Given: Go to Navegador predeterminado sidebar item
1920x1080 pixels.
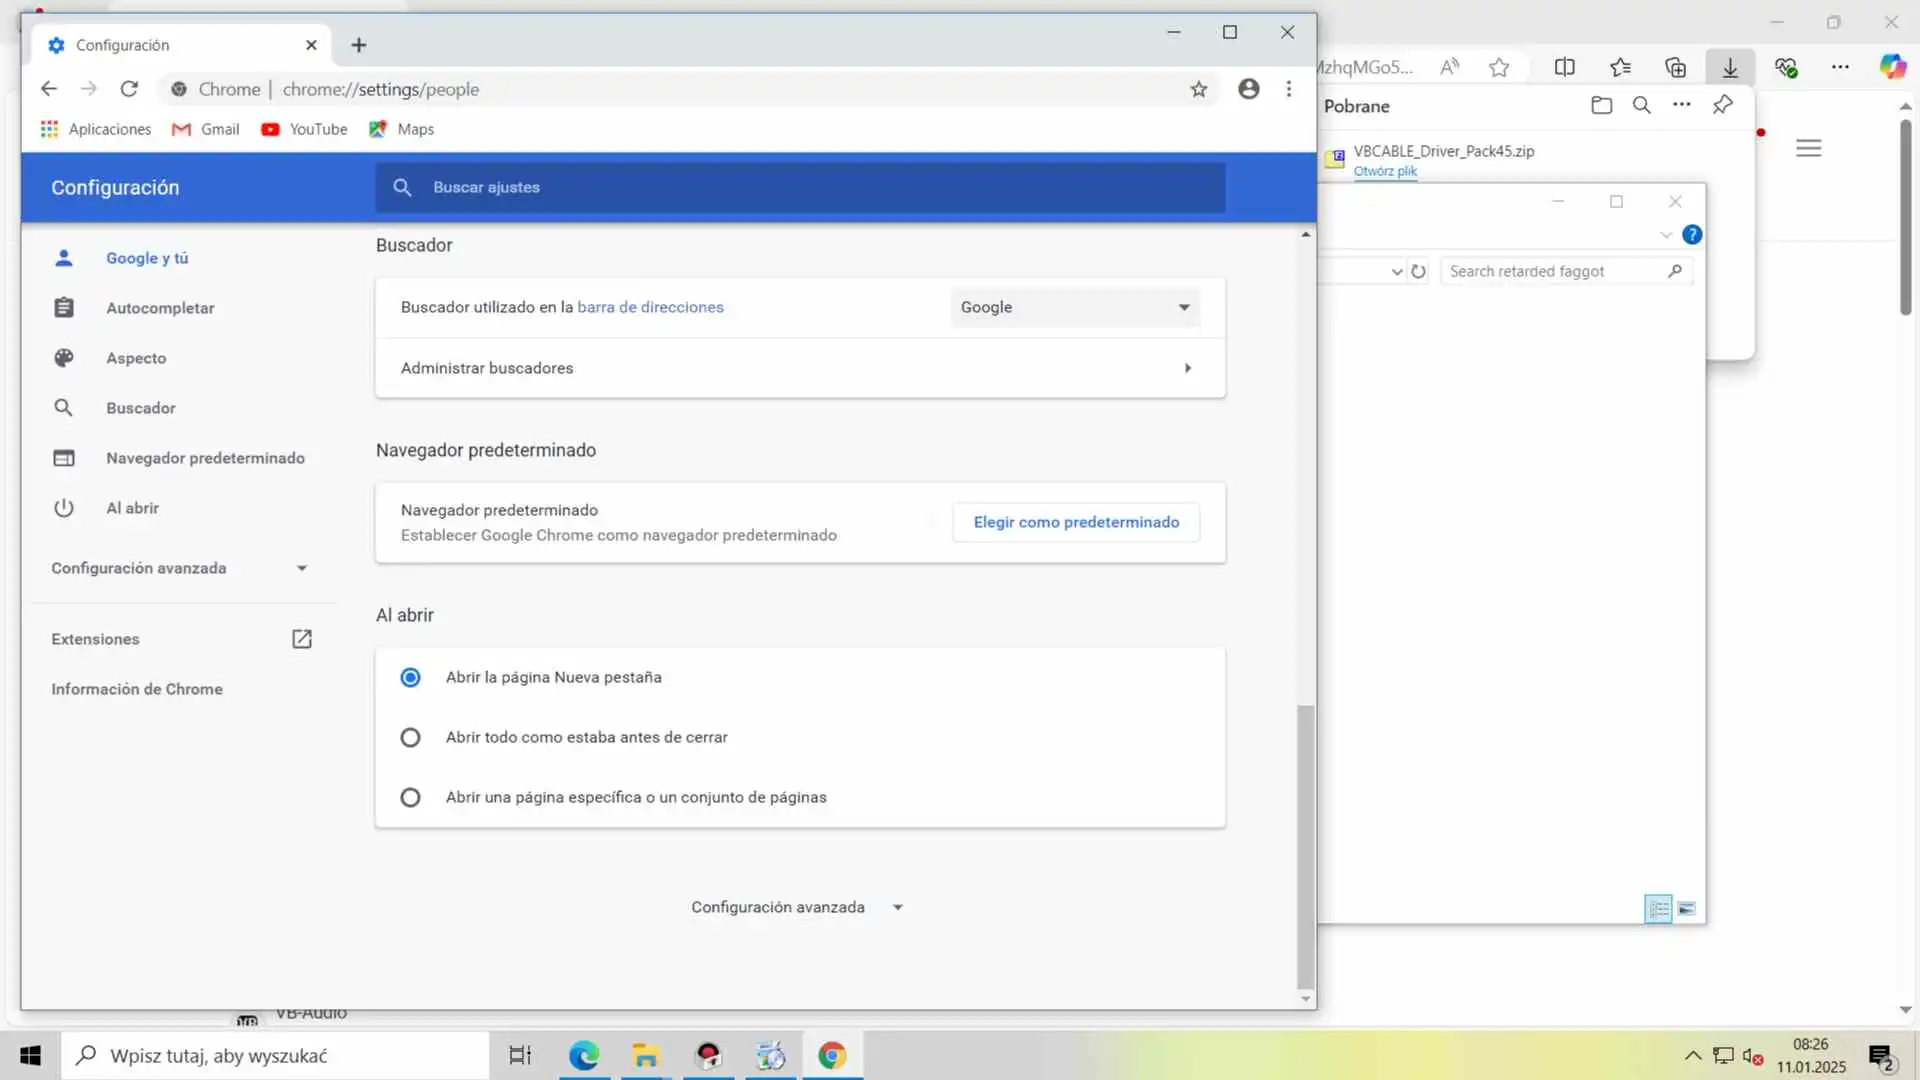Looking at the screenshot, I should click(x=205, y=458).
